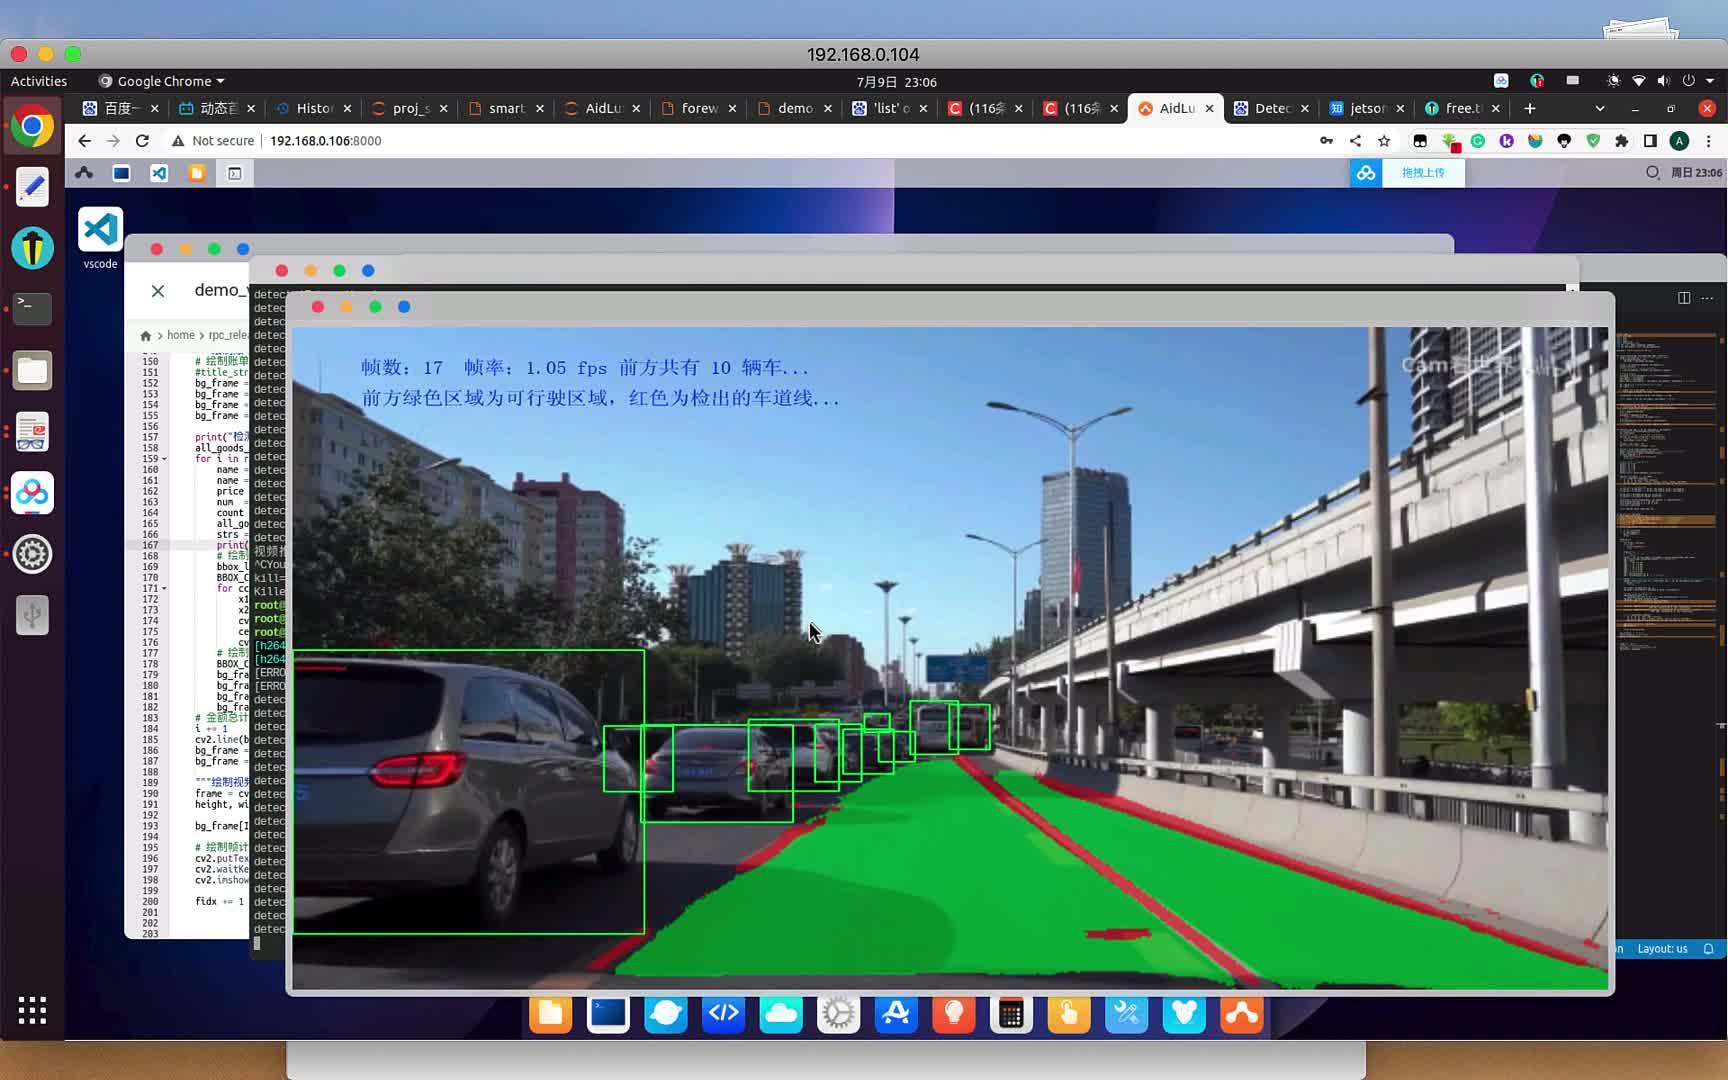Open the Terminal app in the AidLux dock
This screenshot has width=1728, height=1080.
[608, 1013]
